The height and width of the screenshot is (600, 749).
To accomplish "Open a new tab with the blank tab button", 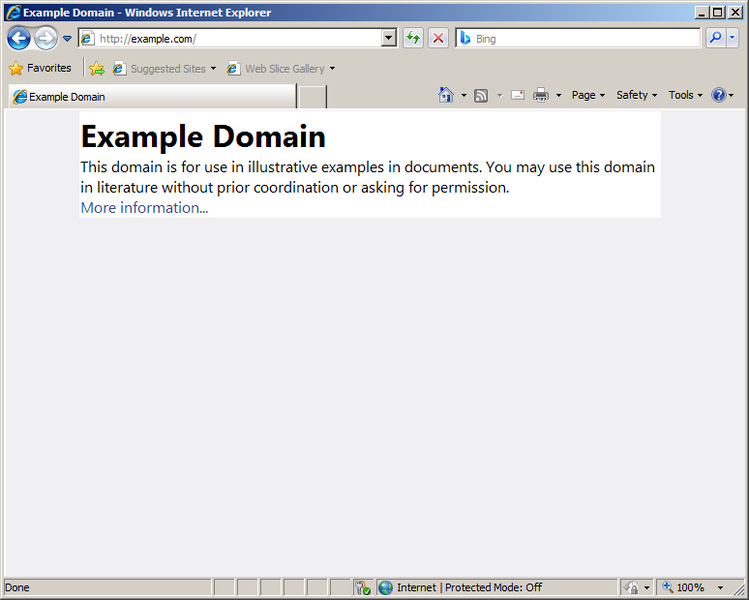I will 312,97.
